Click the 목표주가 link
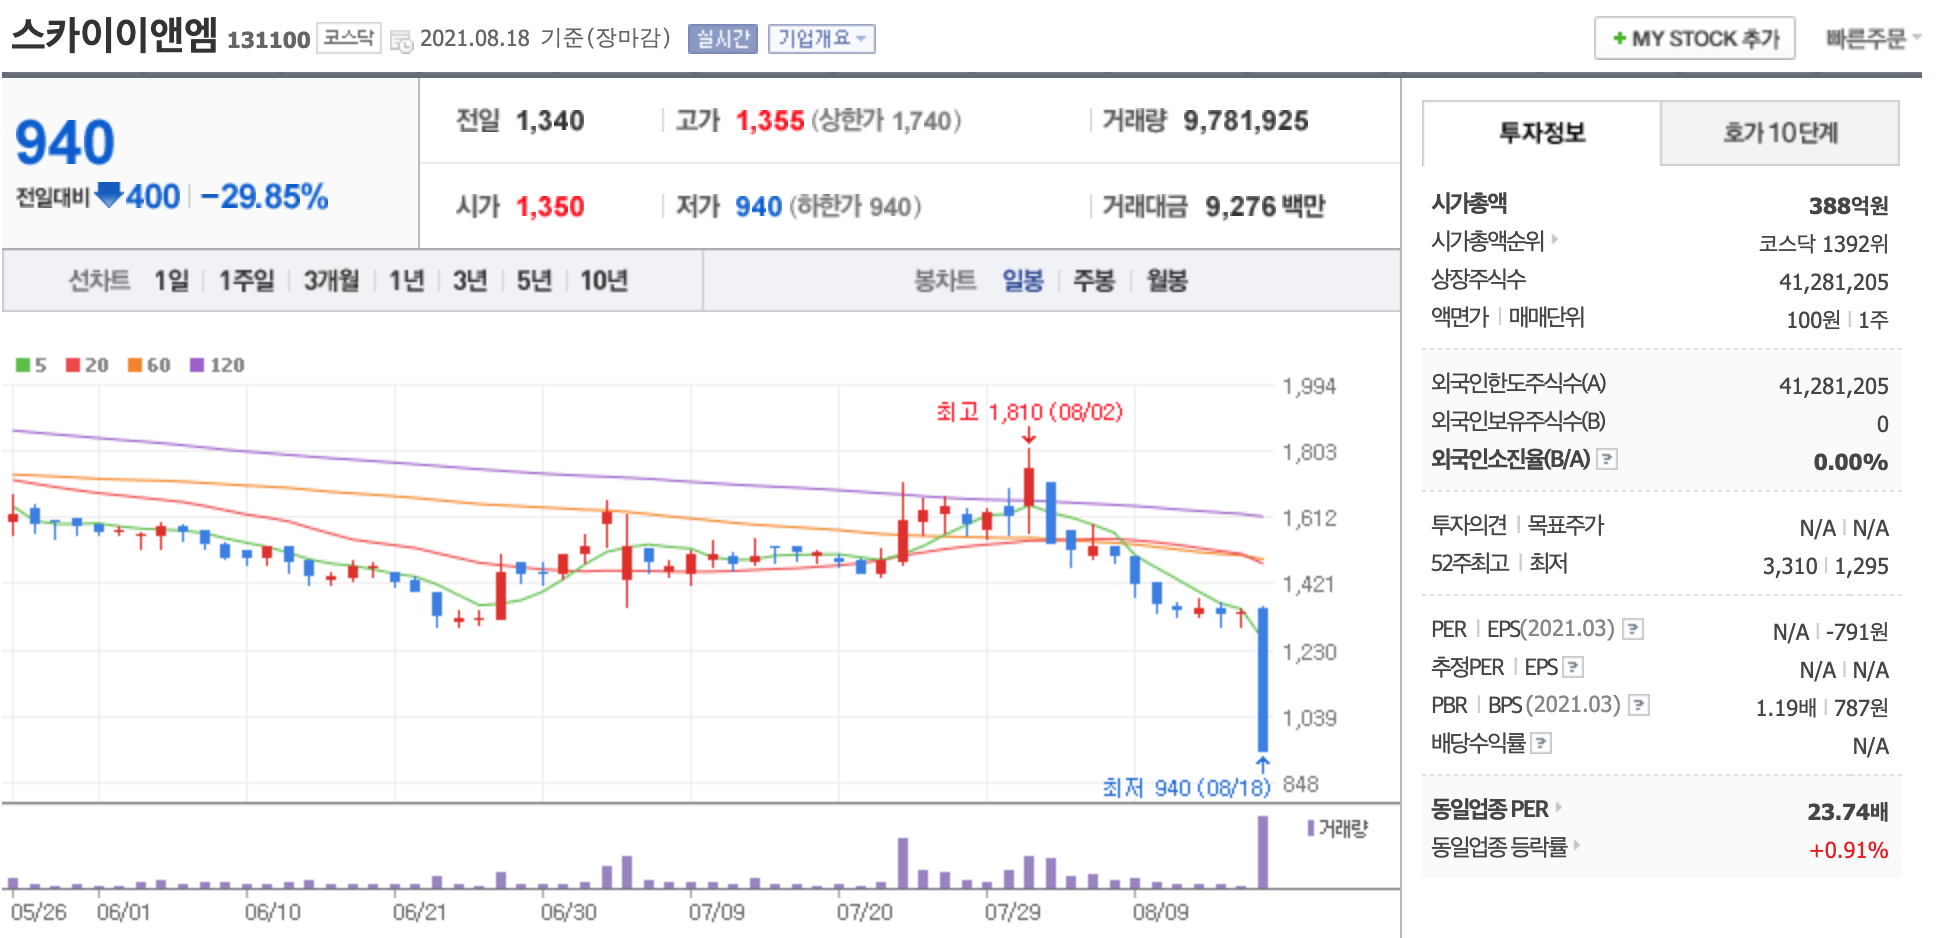The image size is (1938, 938). click(1566, 525)
